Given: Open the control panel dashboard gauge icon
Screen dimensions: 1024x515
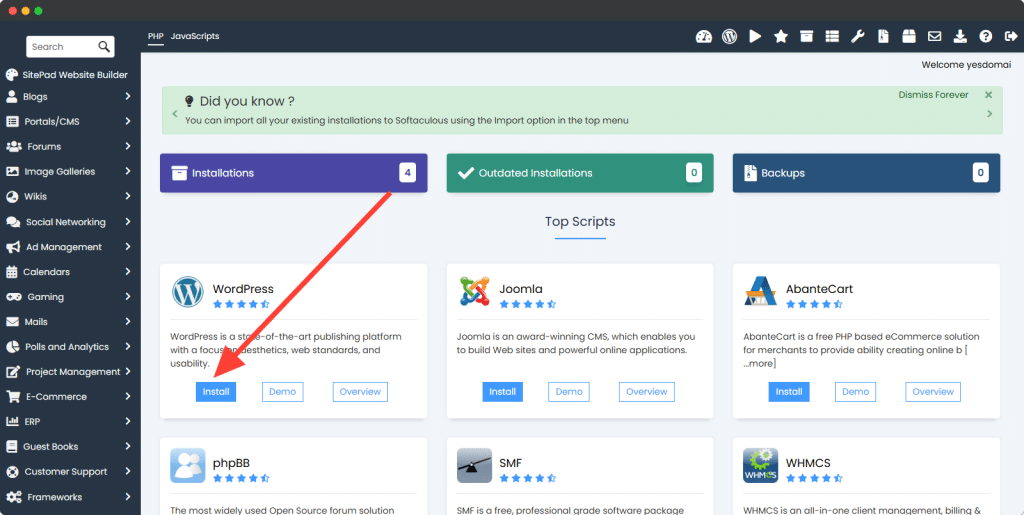Looking at the screenshot, I should pyautogui.click(x=703, y=37).
